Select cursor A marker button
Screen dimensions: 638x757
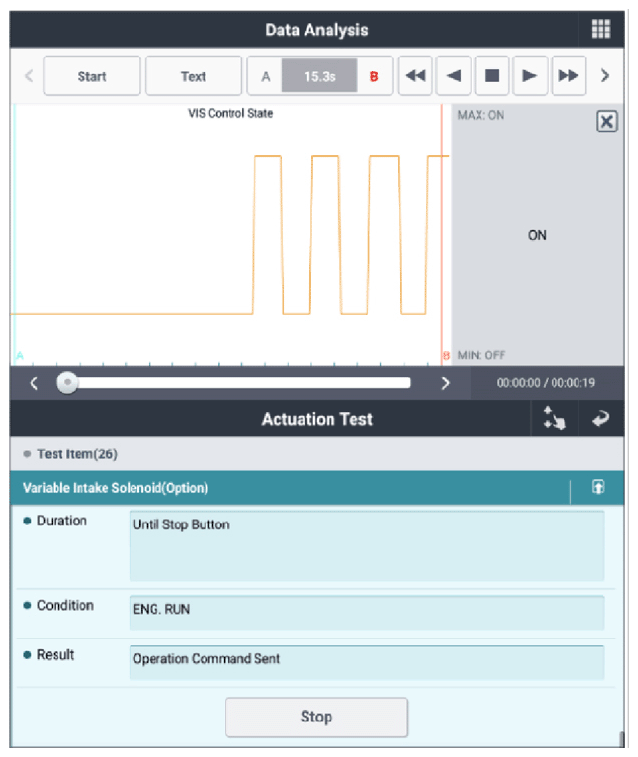pyautogui.click(x=265, y=76)
